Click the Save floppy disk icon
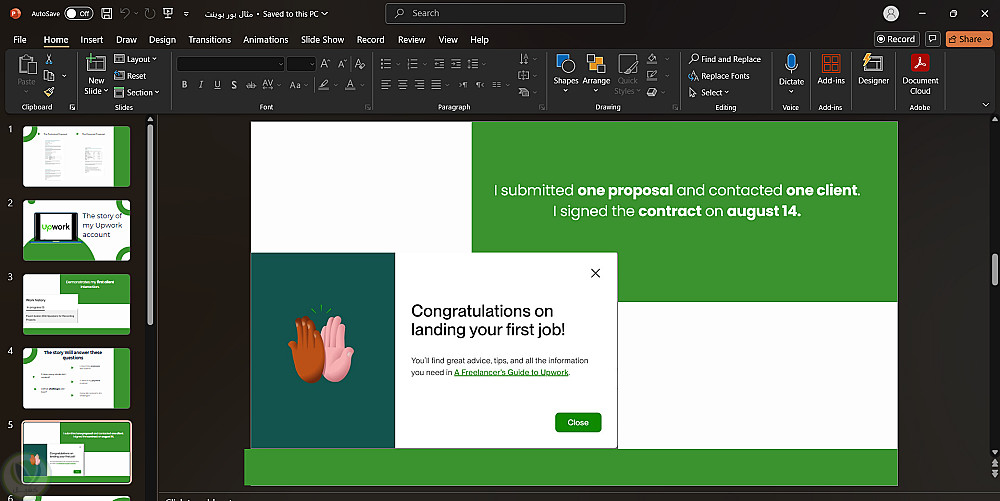1000x501 pixels. [x=107, y=13]
